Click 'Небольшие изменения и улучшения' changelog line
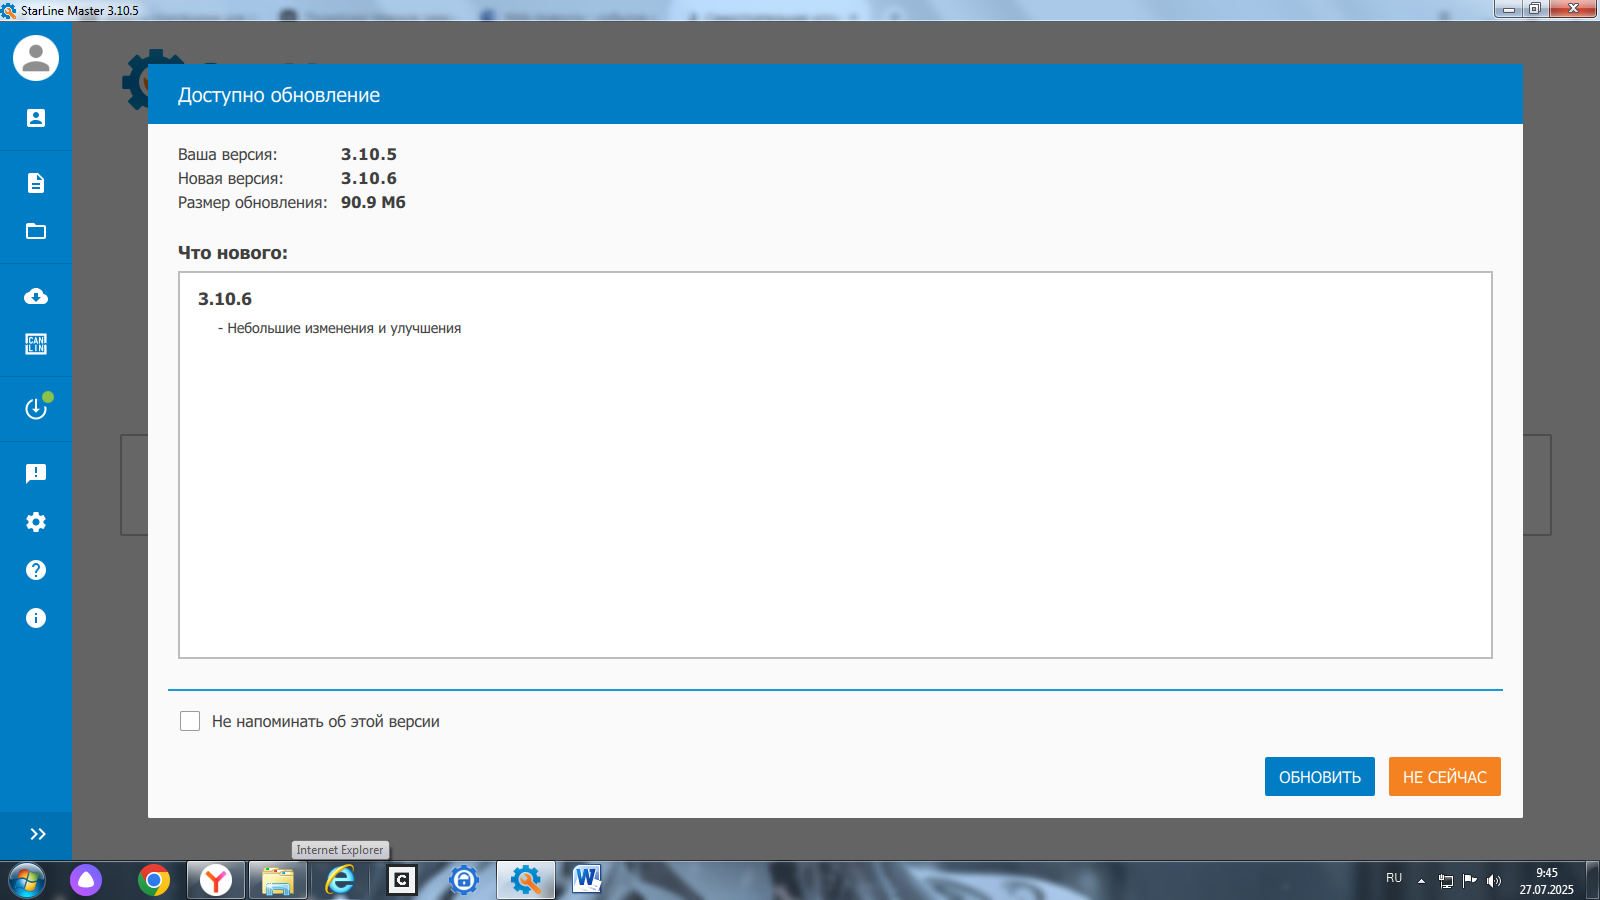The width and height of the screenshot is (1600, 900). (x=344, y=328)
